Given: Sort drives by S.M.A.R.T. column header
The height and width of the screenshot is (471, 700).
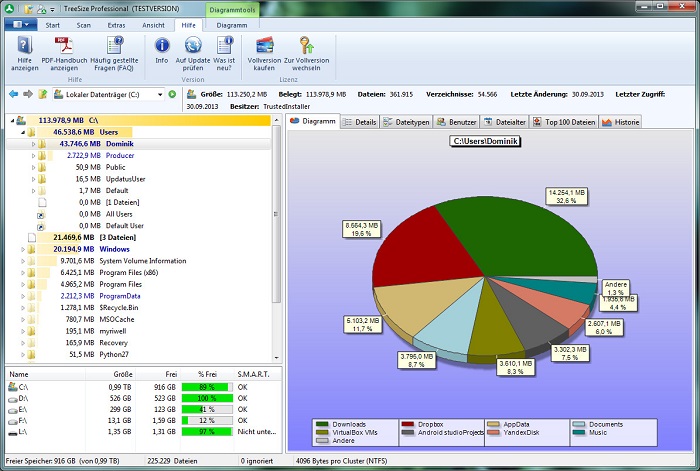Looking at the screenshot, I should (258, 374).
